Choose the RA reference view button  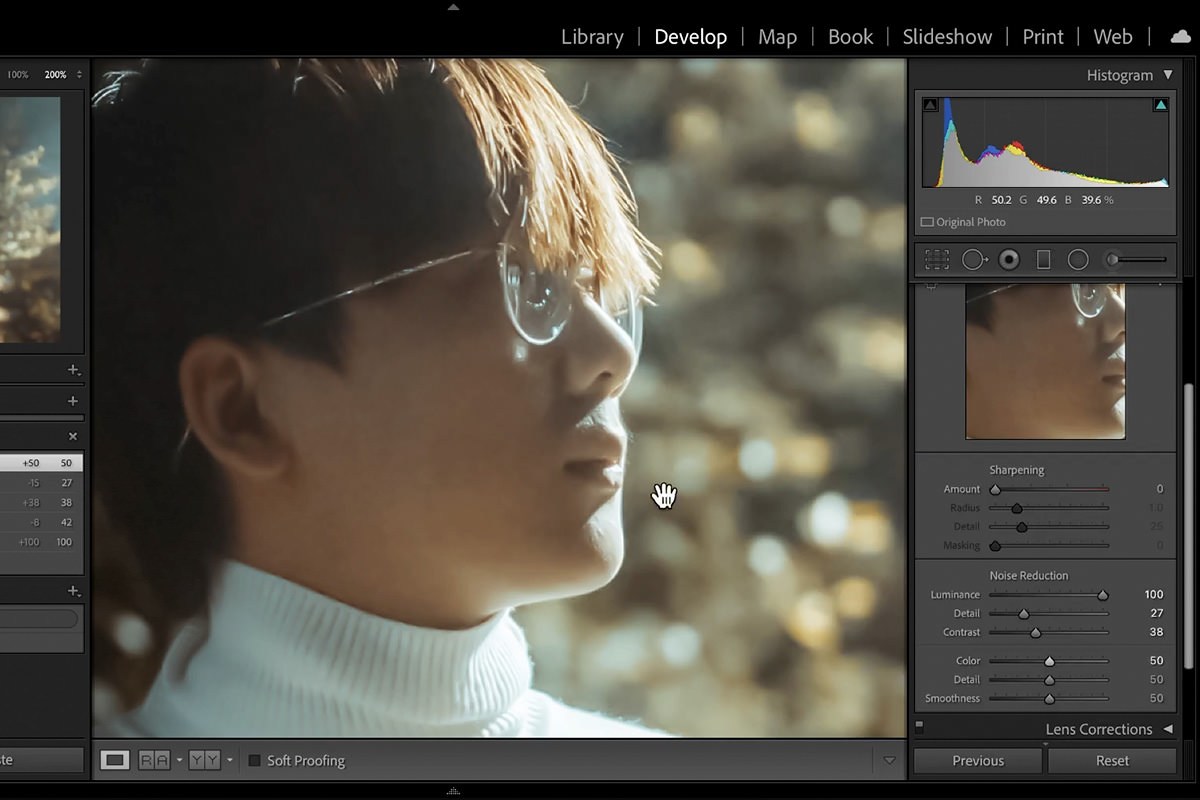[x=155, y=760]
